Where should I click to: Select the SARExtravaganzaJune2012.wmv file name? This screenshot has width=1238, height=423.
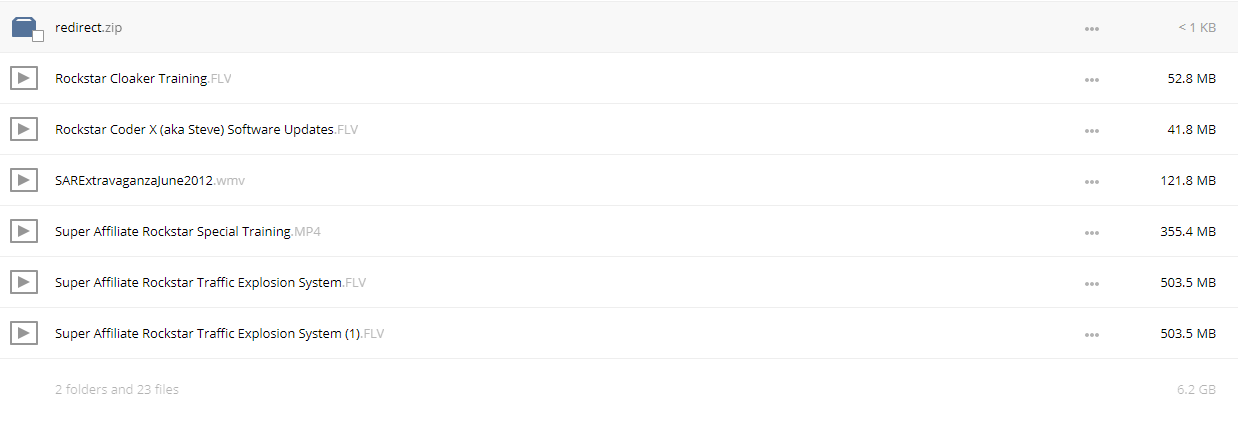(150, 180)
